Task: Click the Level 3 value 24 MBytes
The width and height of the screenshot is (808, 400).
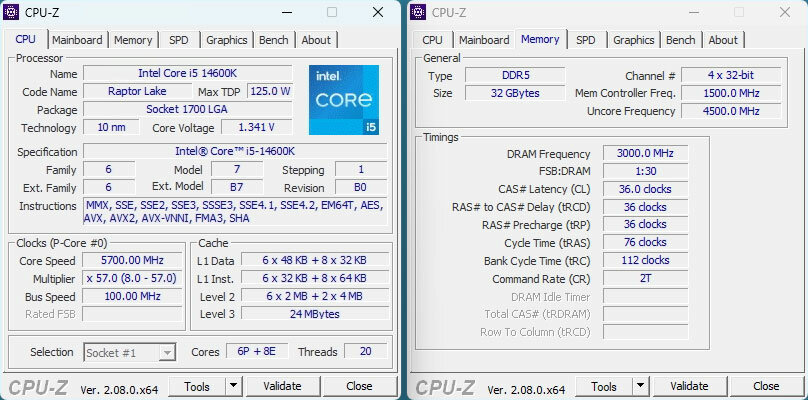Action: coord(315,313)
